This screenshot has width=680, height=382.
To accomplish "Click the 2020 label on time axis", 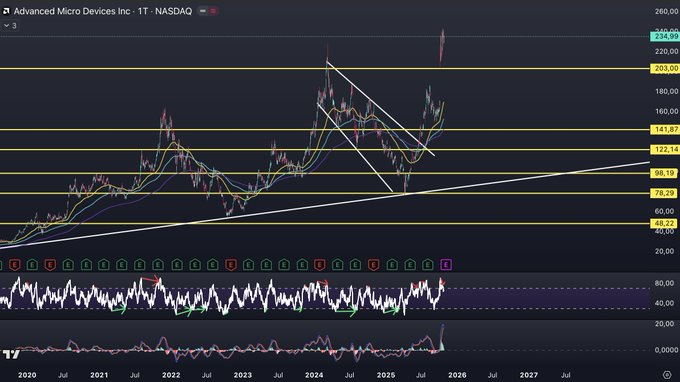I will point(27,375).
